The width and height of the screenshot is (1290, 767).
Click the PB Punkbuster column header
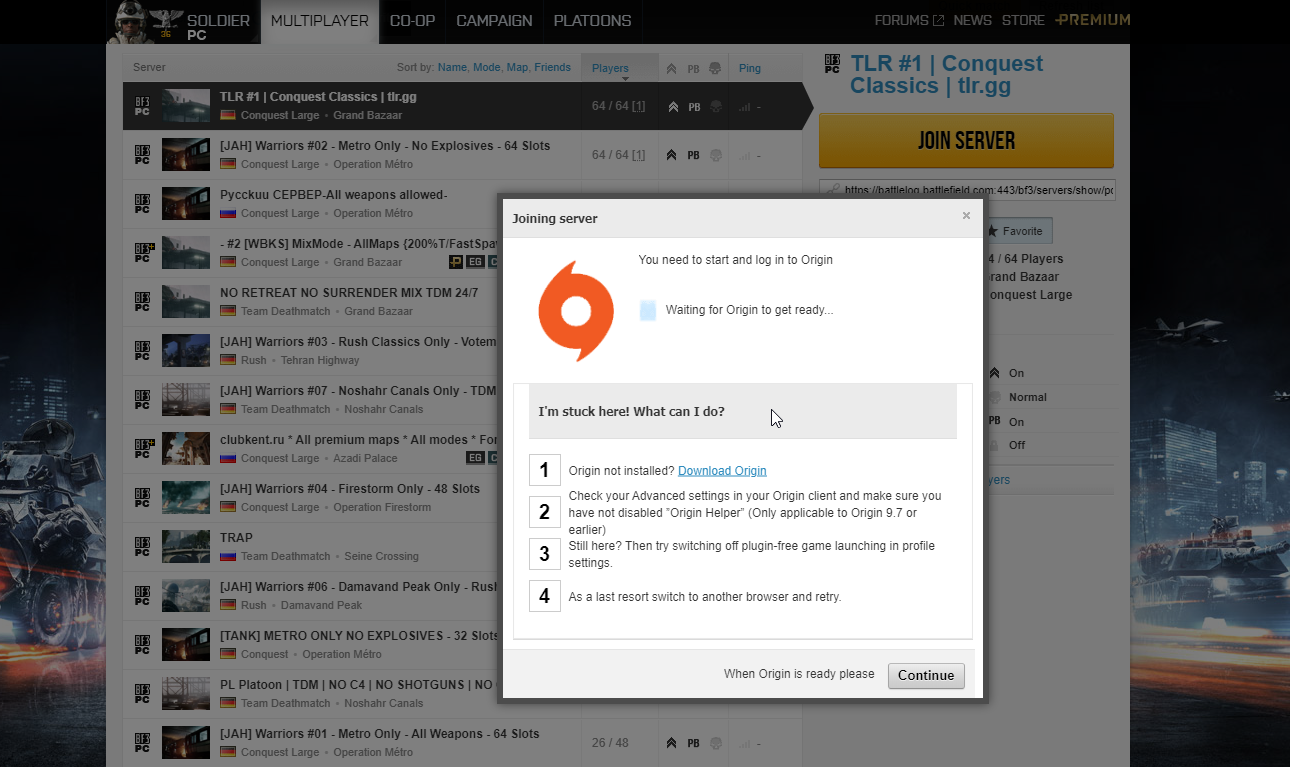693,69
